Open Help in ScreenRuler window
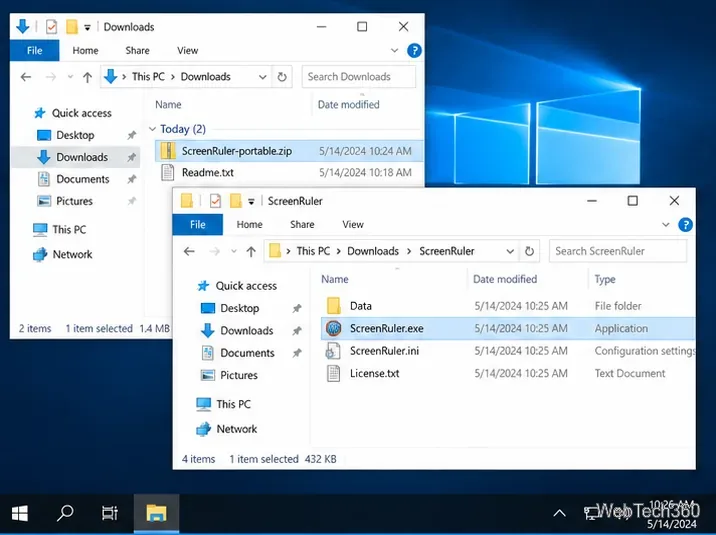The image size is (716, 535). coord(685,225)
